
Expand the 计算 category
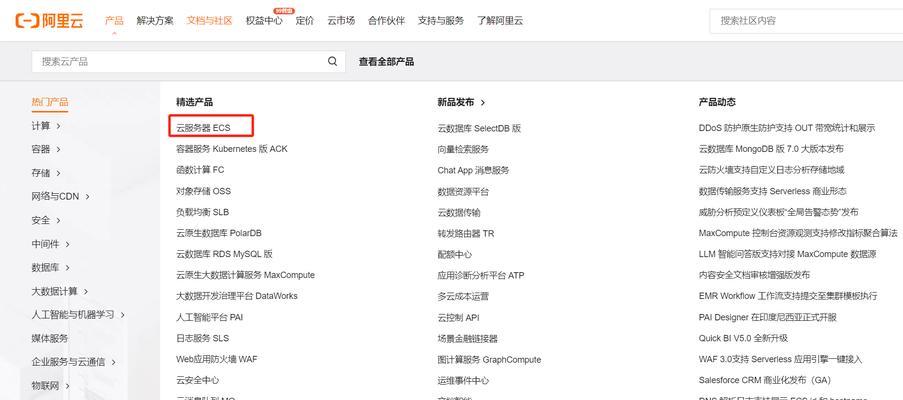coord(46,125)
